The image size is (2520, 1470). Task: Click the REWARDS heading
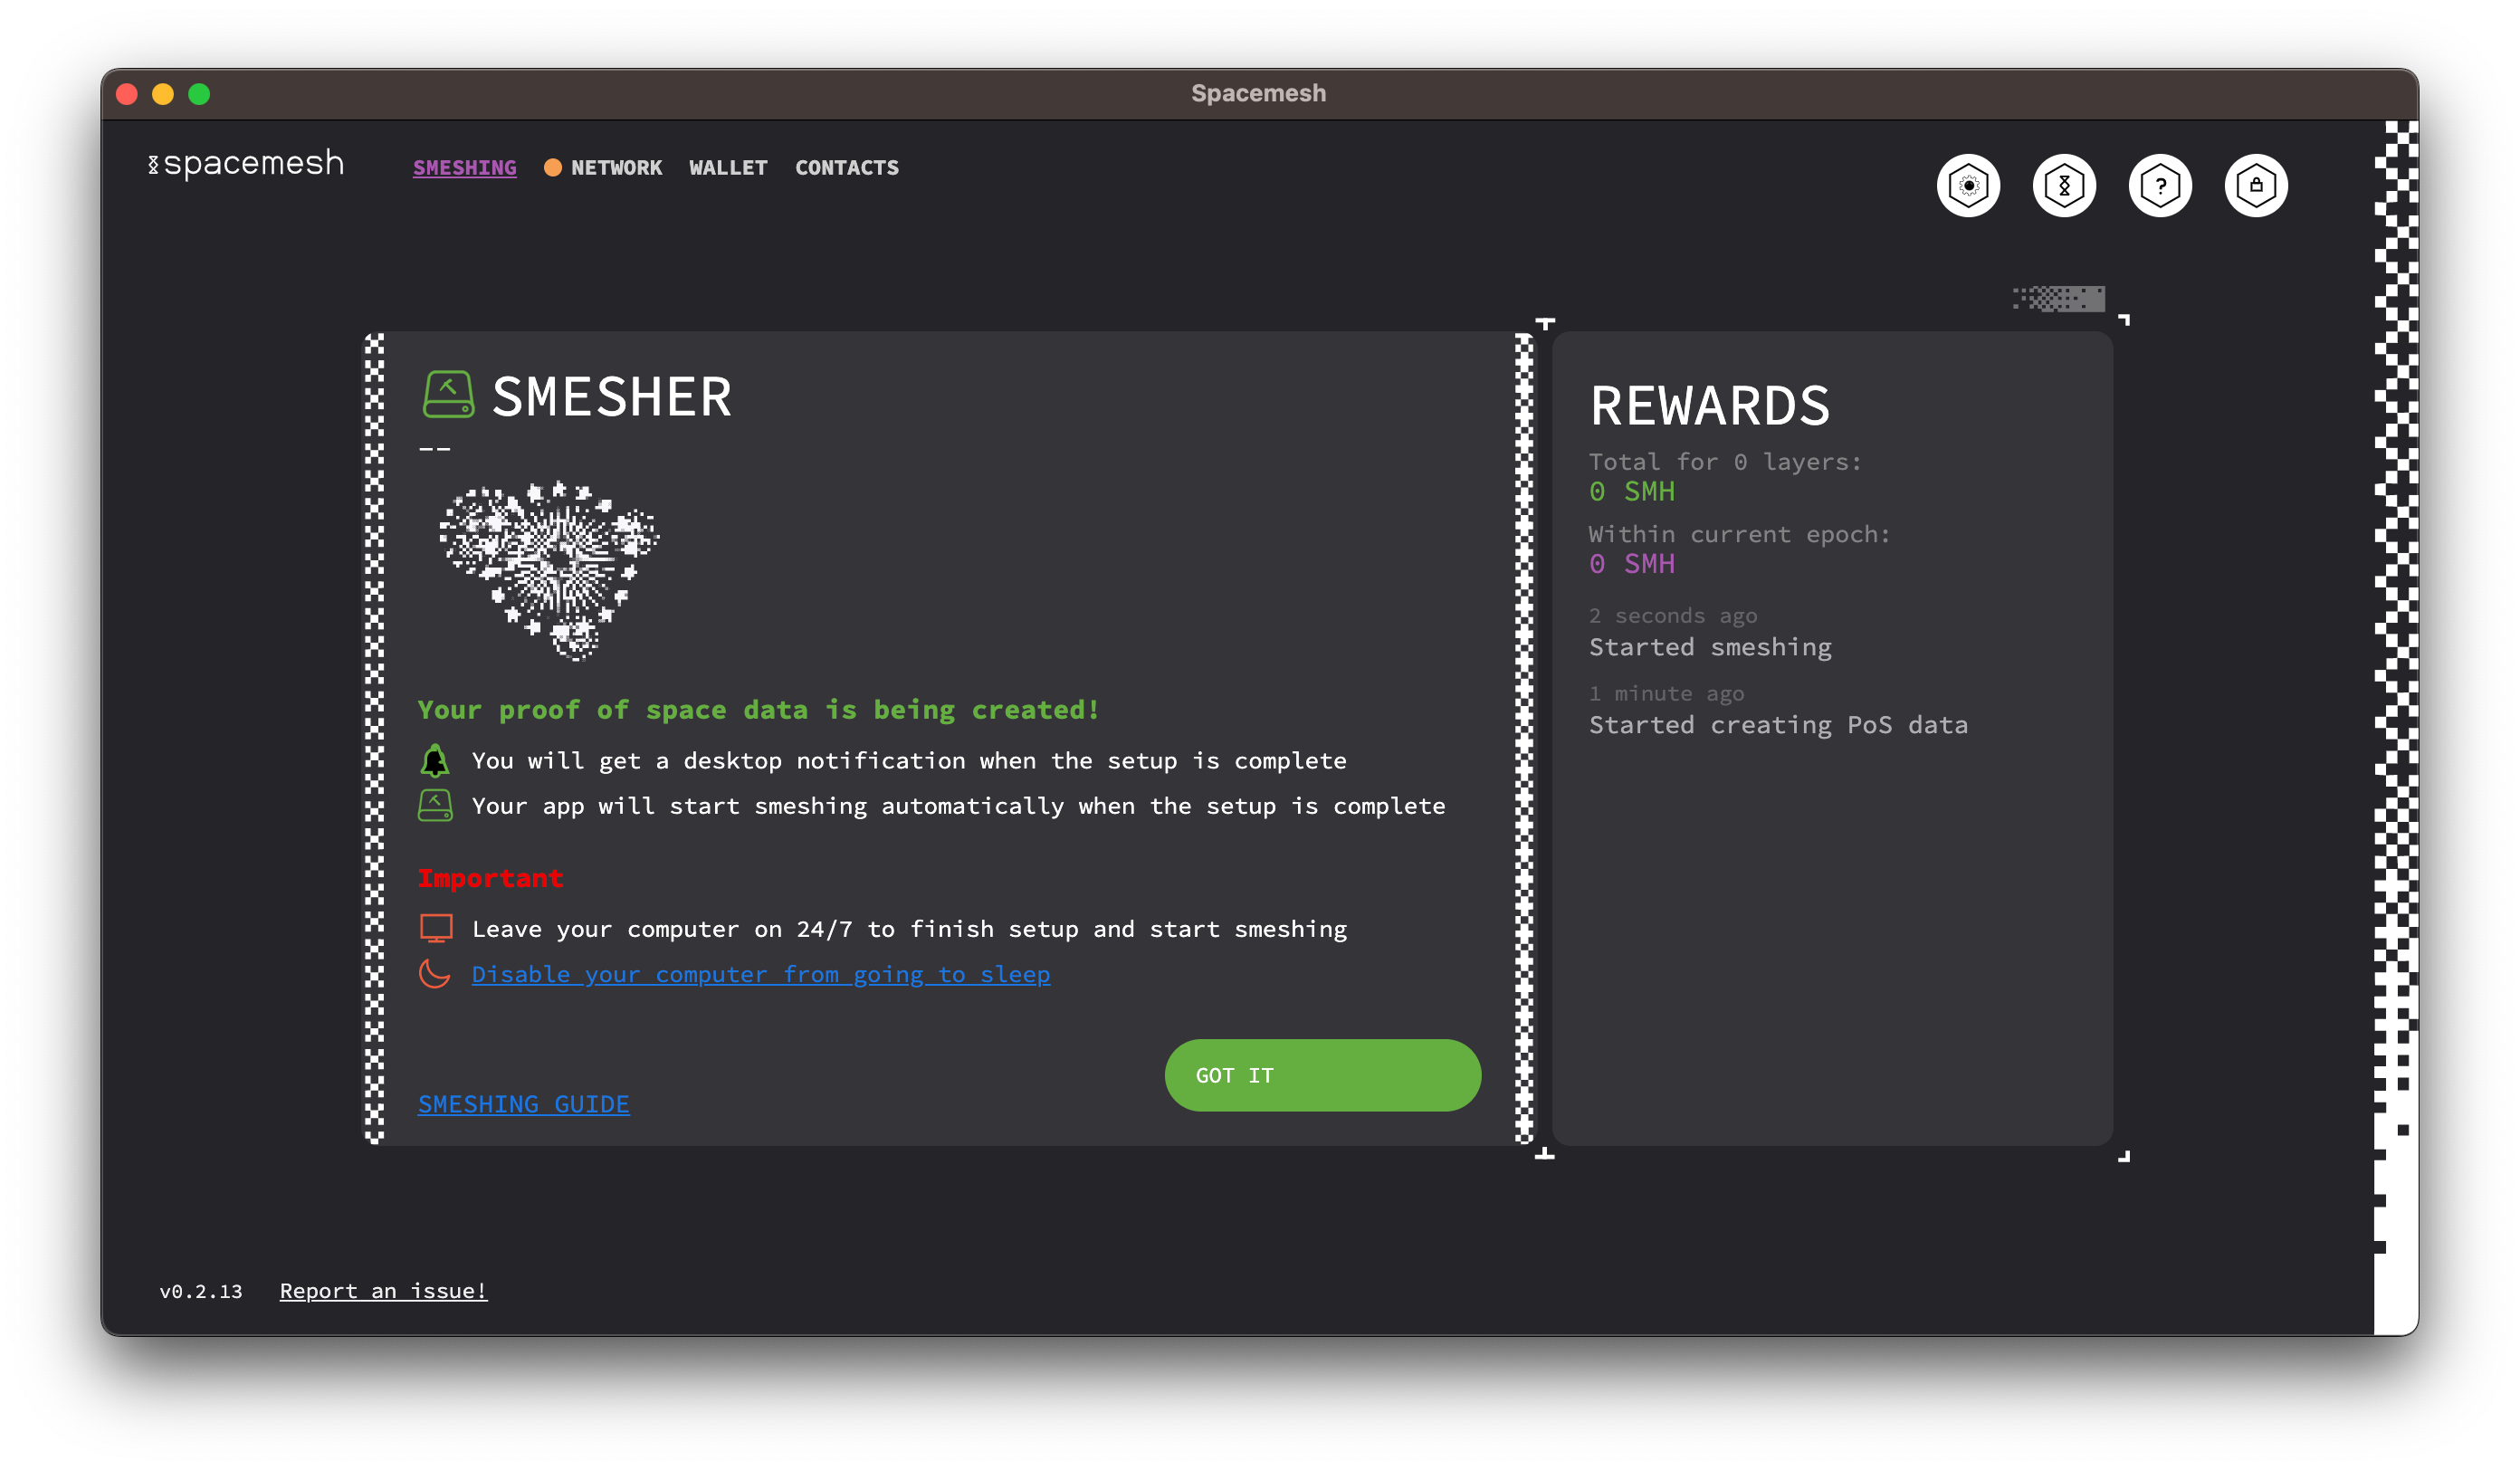tap(1710, 405)
